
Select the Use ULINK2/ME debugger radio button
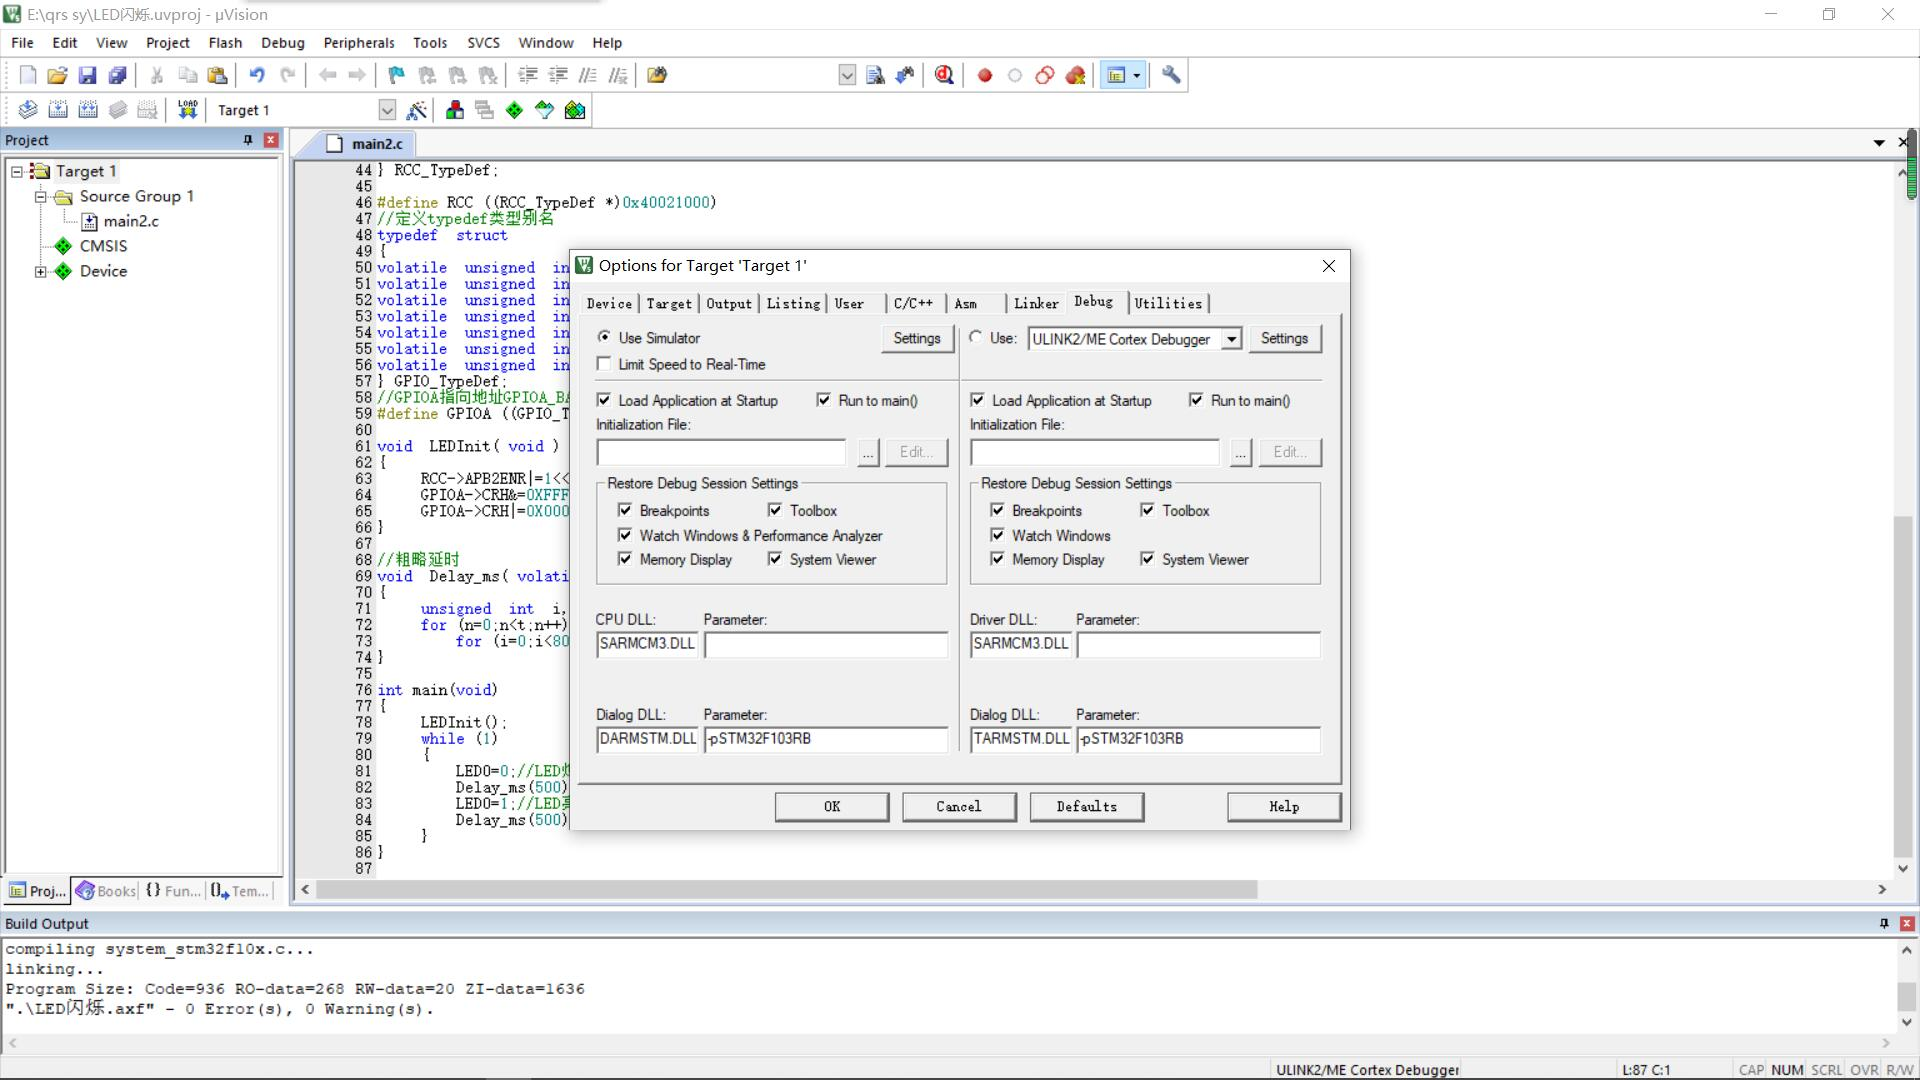click(x=976, y=338)
